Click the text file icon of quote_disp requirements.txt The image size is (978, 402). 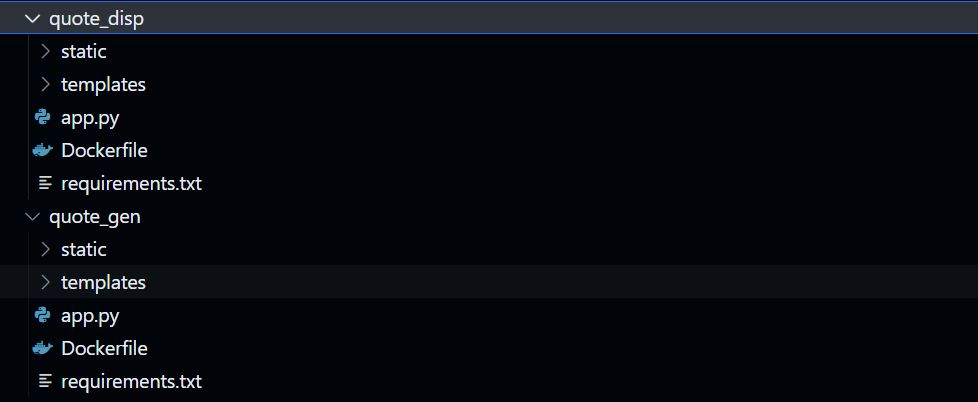45,183
